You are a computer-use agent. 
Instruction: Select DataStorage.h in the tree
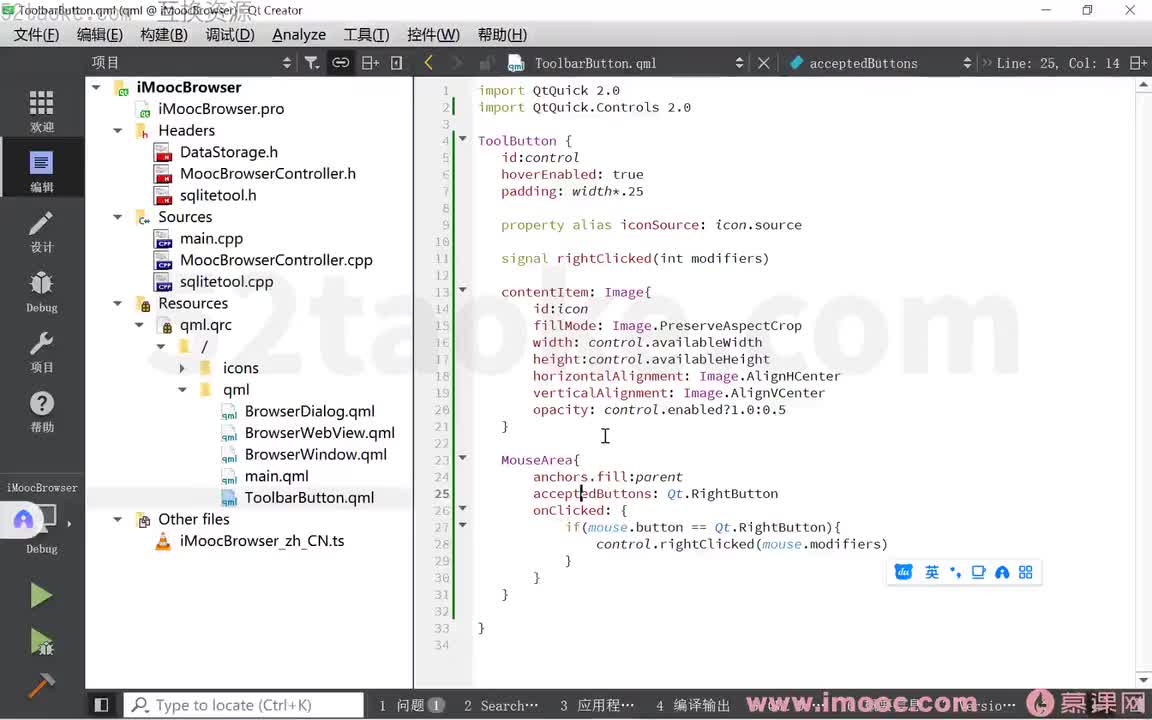point(228,152)
